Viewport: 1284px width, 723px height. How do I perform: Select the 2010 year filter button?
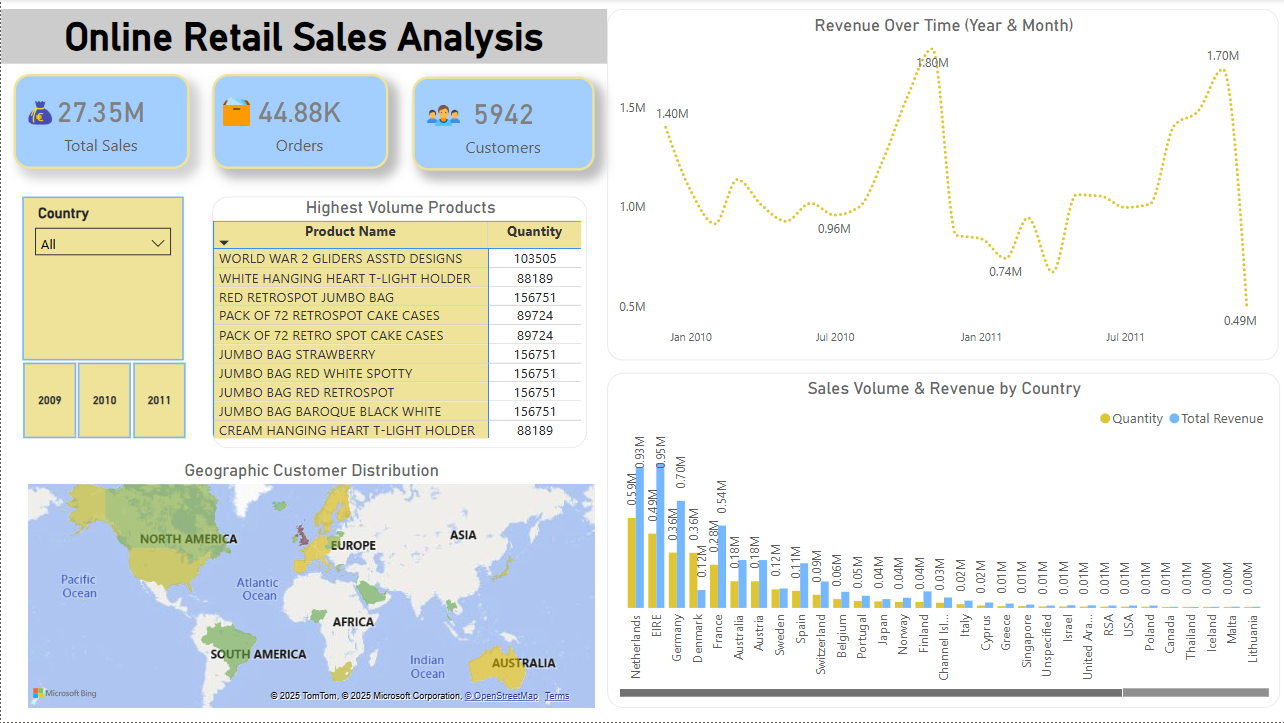104,399
